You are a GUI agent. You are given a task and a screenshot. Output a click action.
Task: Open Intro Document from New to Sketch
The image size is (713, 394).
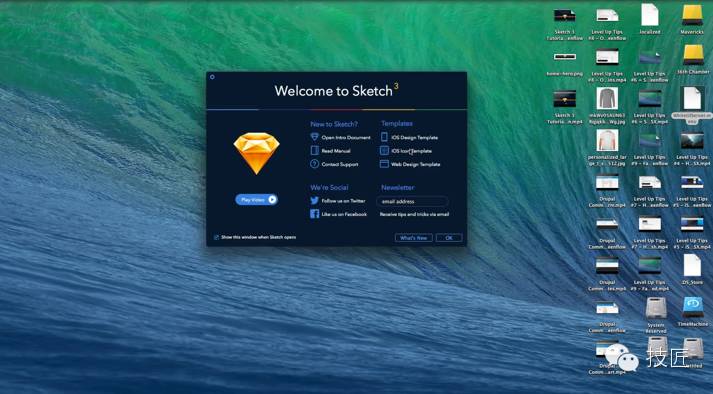pos(341,137)
